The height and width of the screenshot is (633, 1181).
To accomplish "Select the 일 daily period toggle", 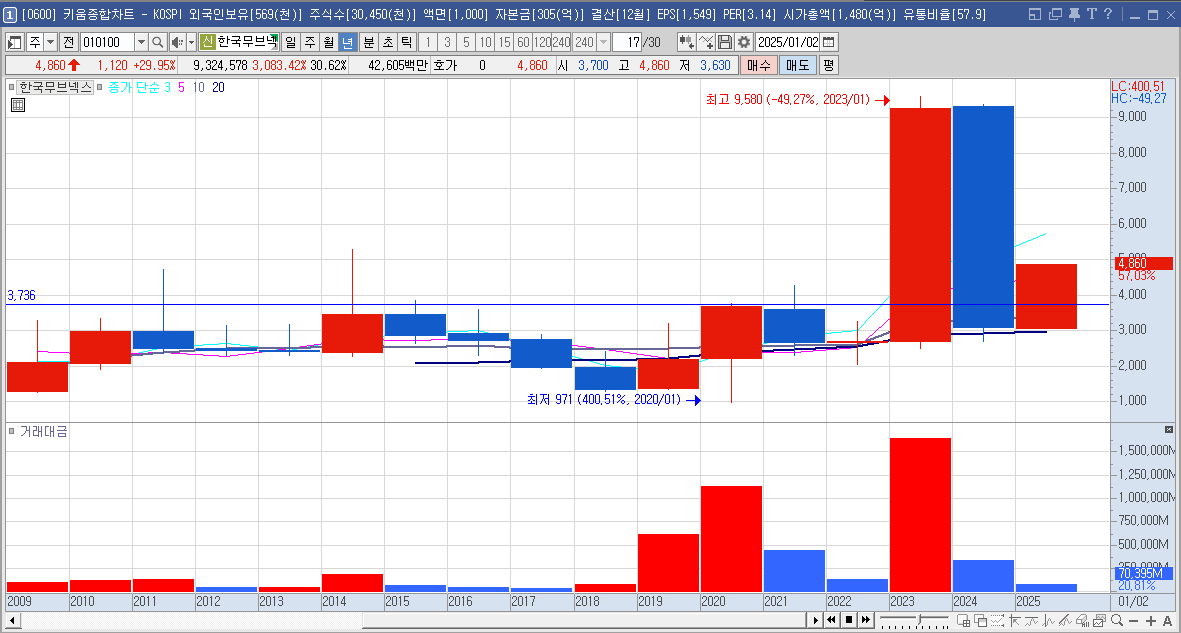I will click(290, 42).
